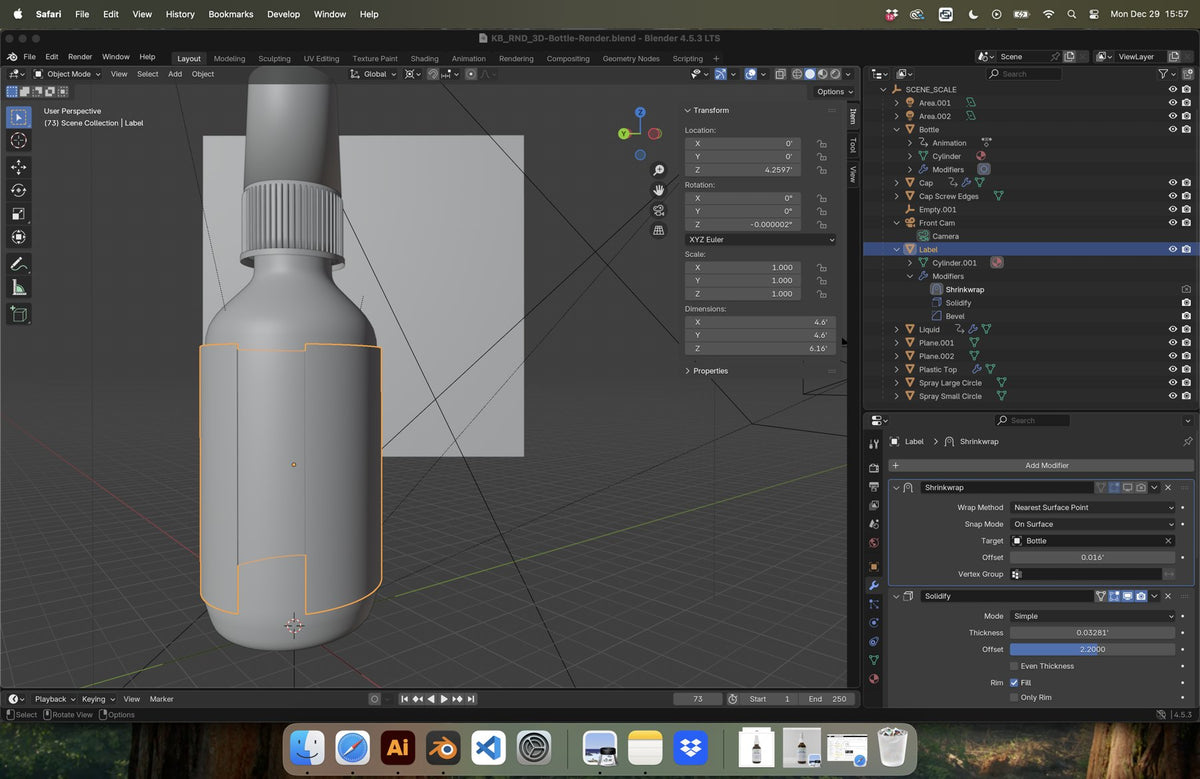Hide the Cap object in viewport

pyautogui.click(x=1172, y=183)
